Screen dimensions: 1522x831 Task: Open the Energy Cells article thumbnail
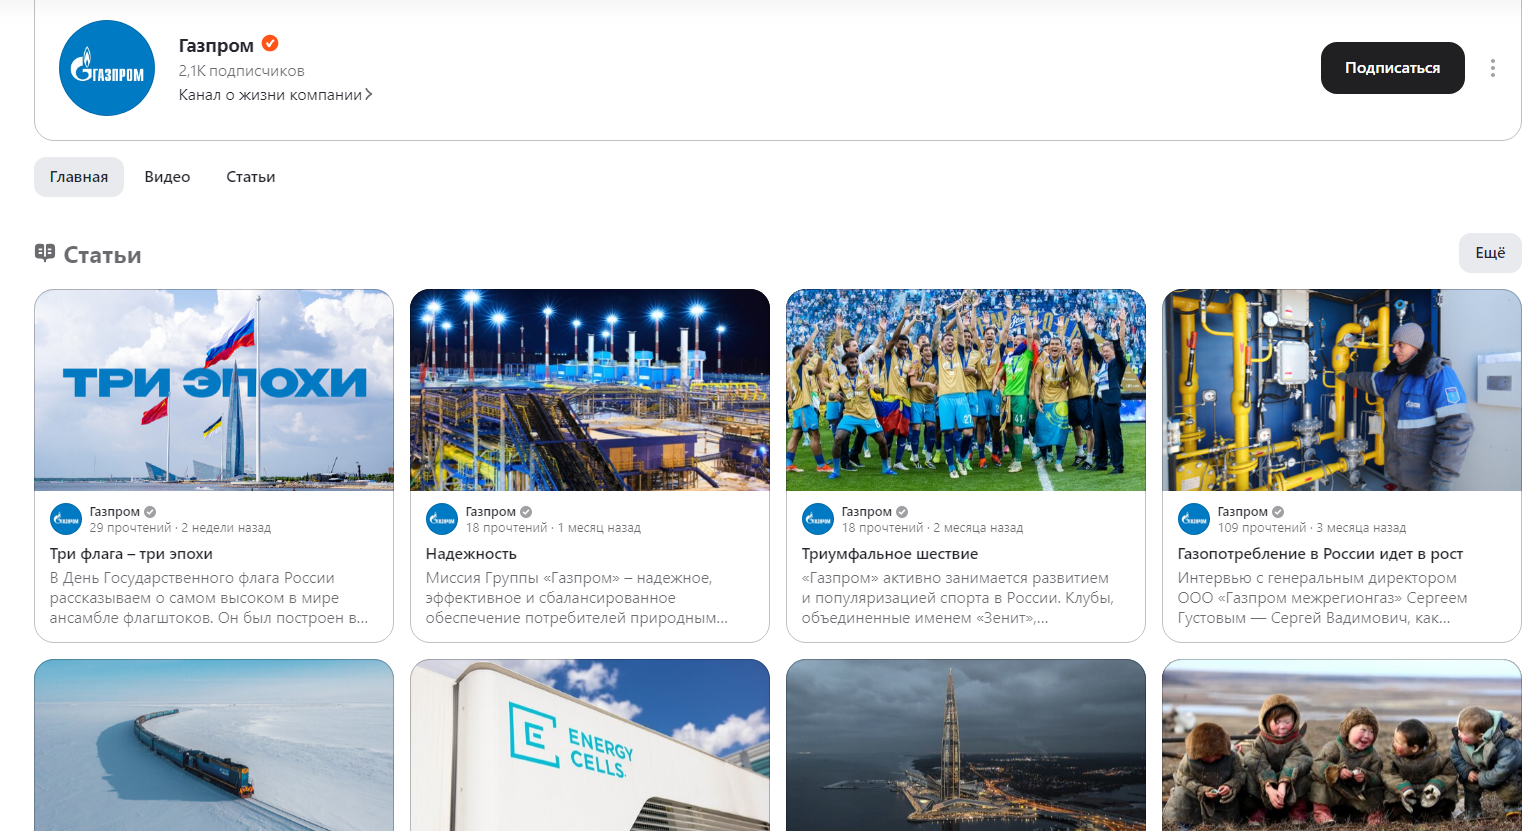tap(590, 745)
